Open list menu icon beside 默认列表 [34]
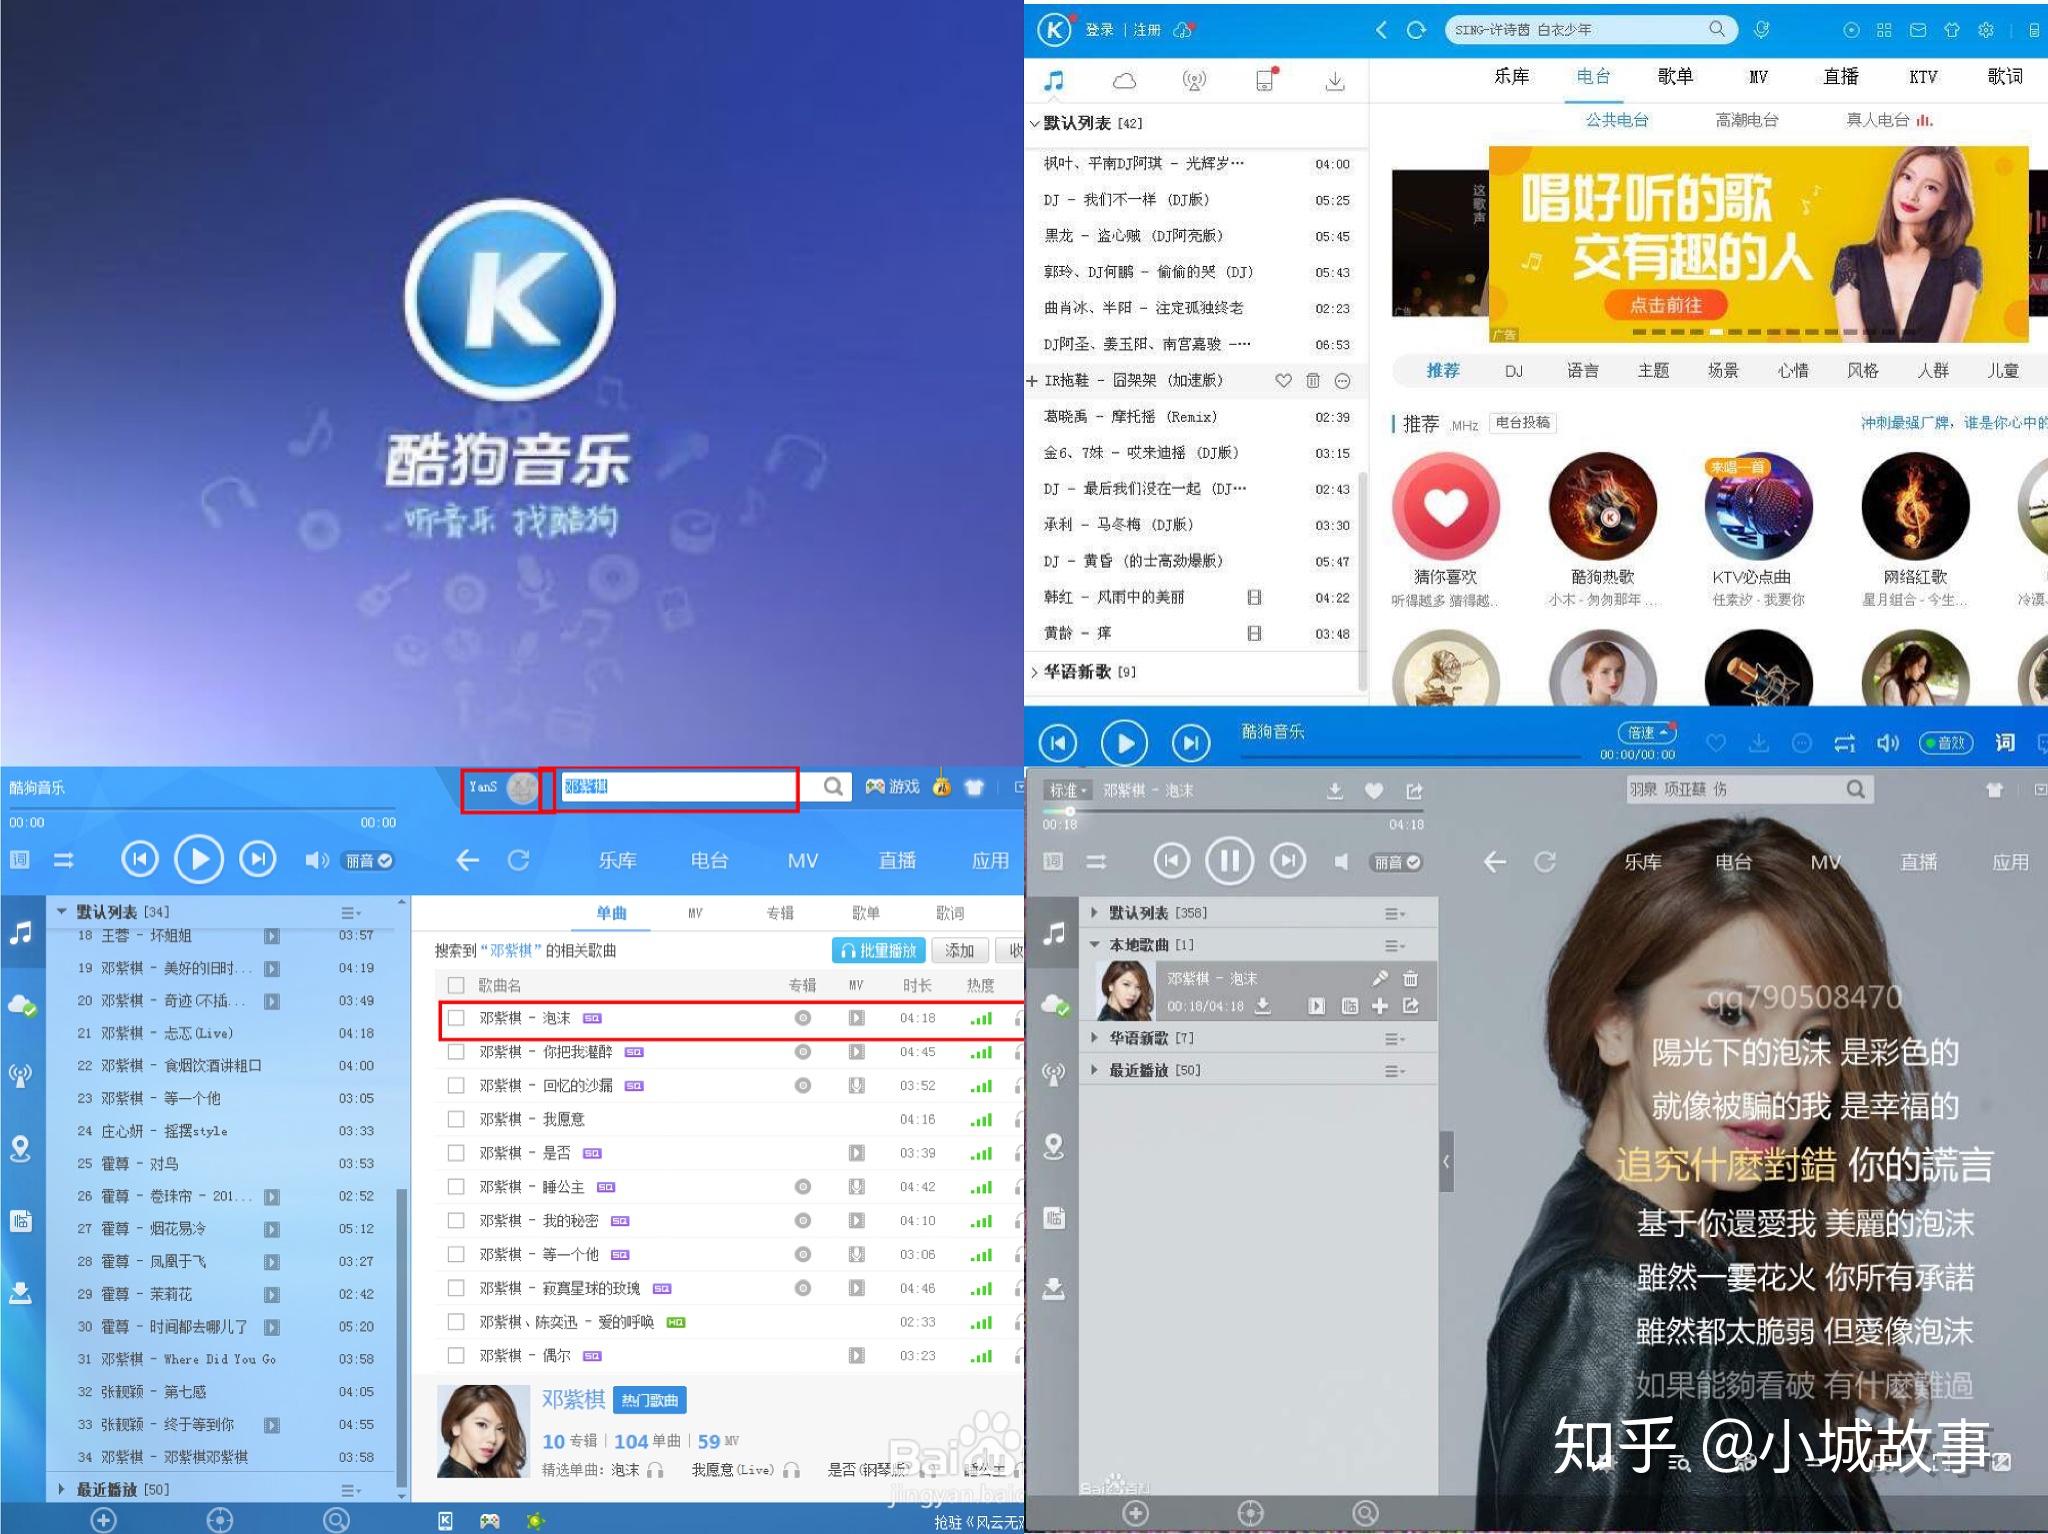 tap(351, 912)
